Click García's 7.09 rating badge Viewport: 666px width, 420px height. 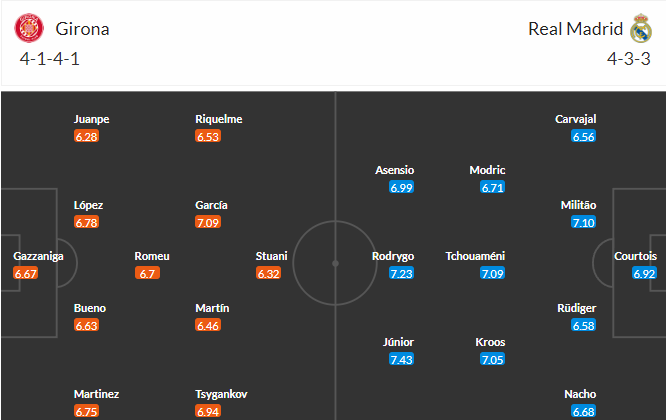coord(208,222)
